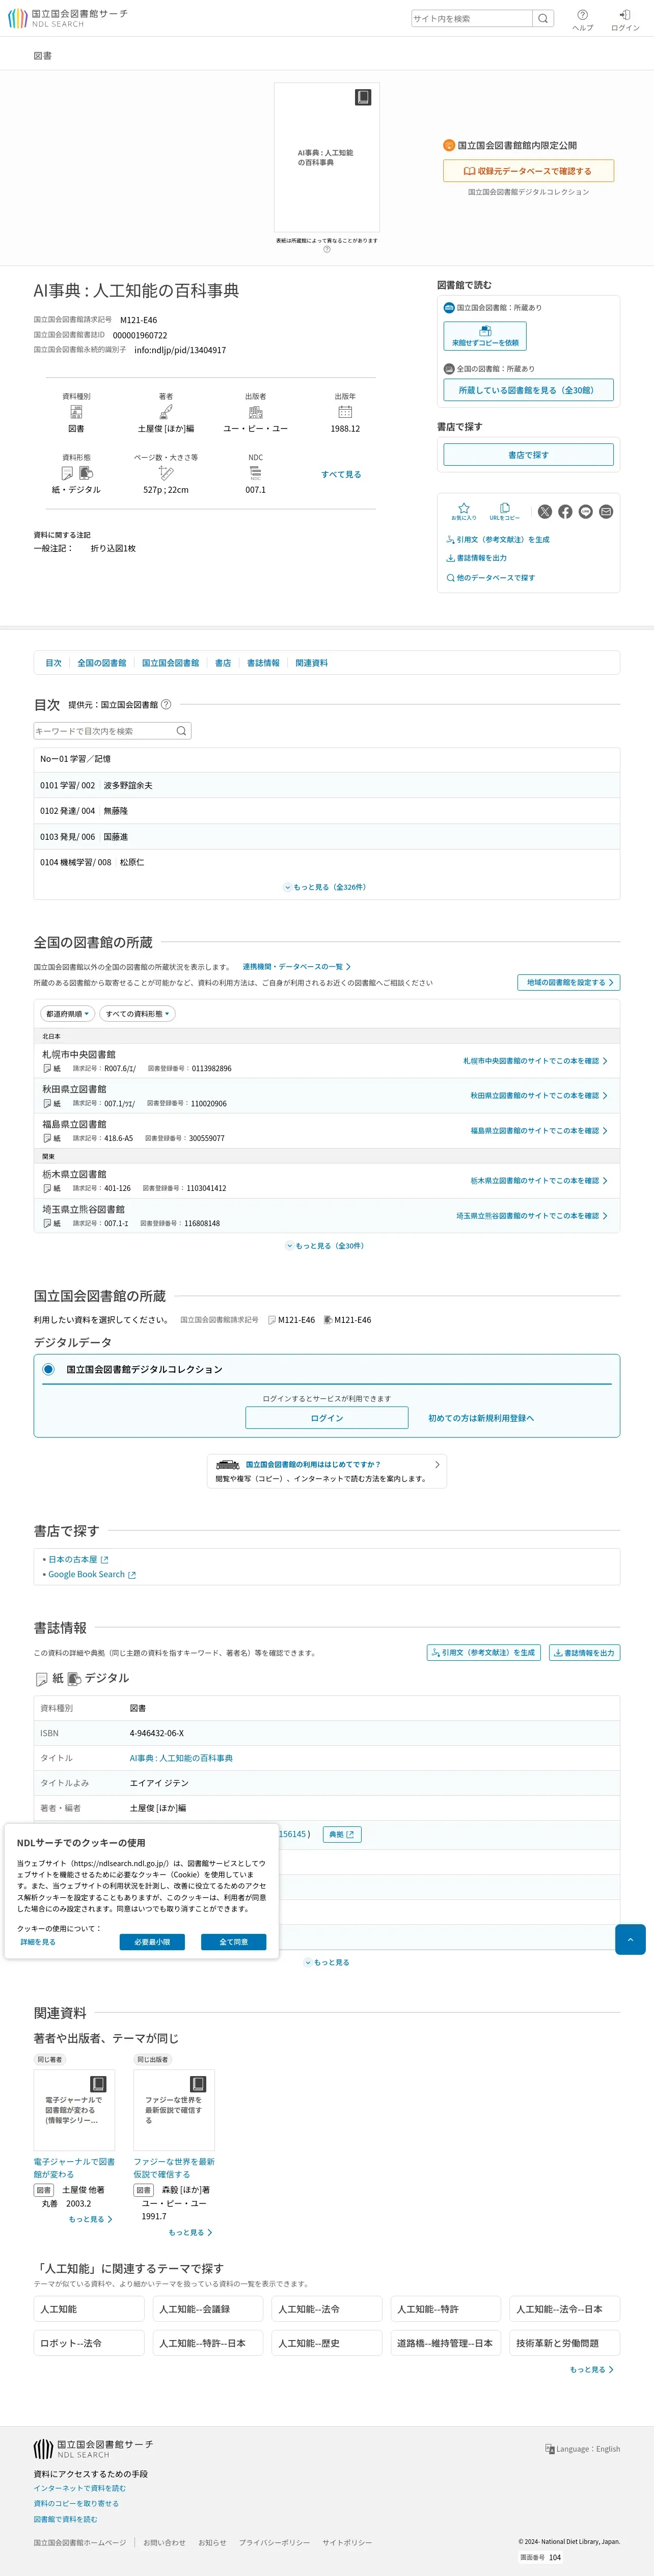Expand もっと見る（全326件） in table of contents
654x2576 pixels.
point(326,887)
